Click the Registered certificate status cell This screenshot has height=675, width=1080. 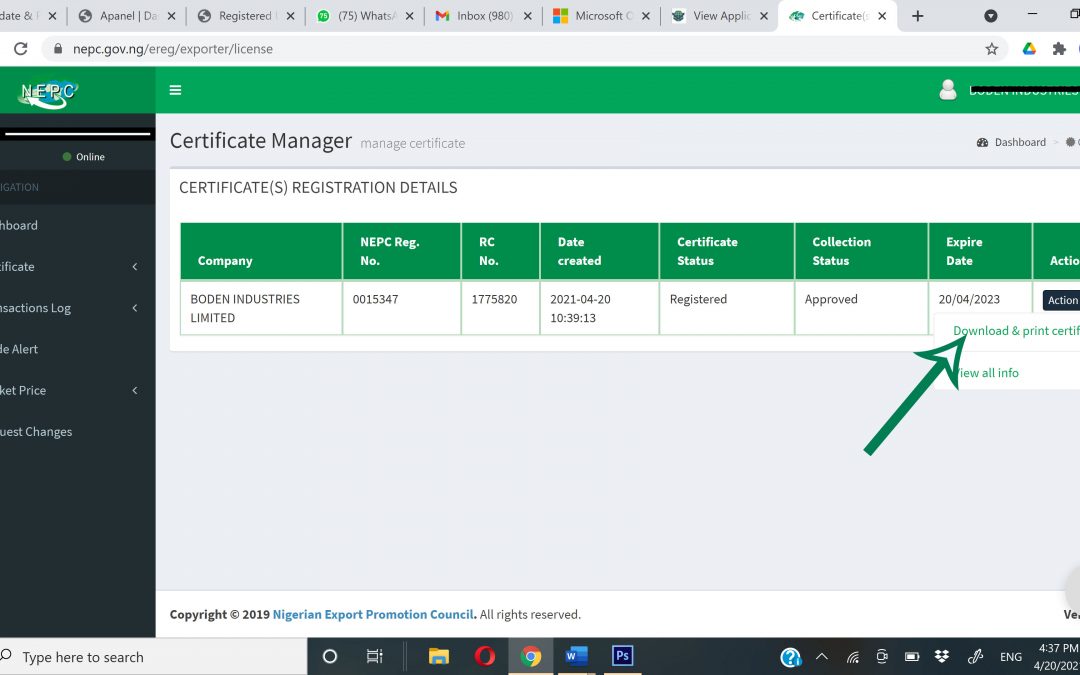727,308
